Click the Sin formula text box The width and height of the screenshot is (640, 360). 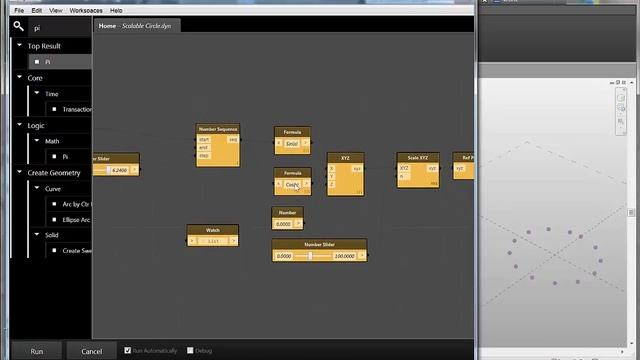(x=292, y=144)
